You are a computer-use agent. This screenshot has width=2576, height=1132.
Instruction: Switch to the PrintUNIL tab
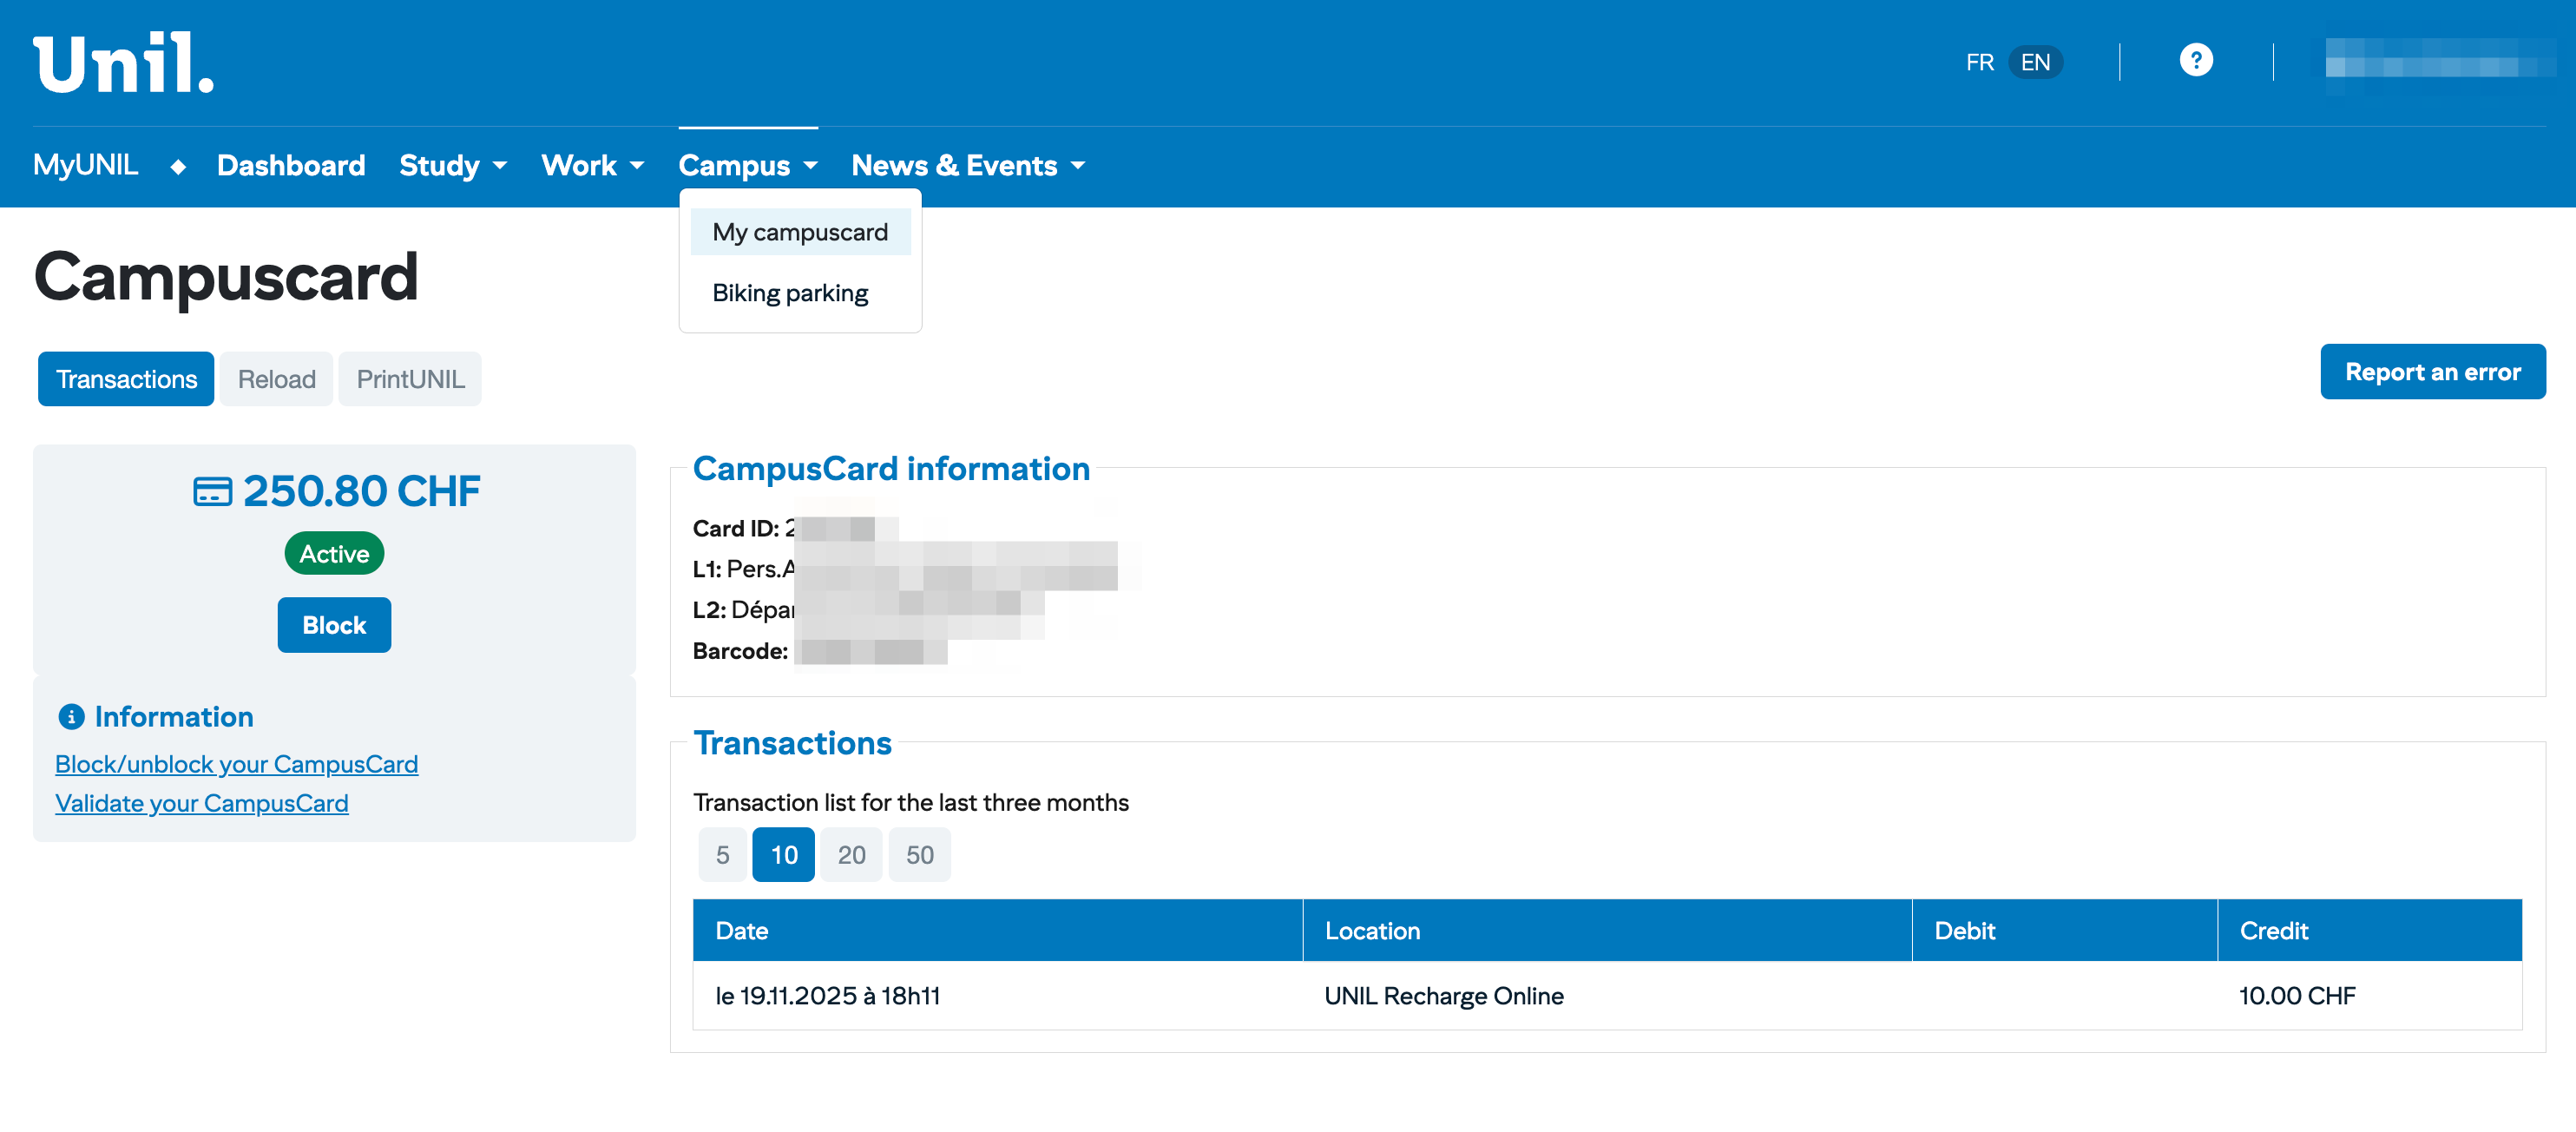pos(410,379)
